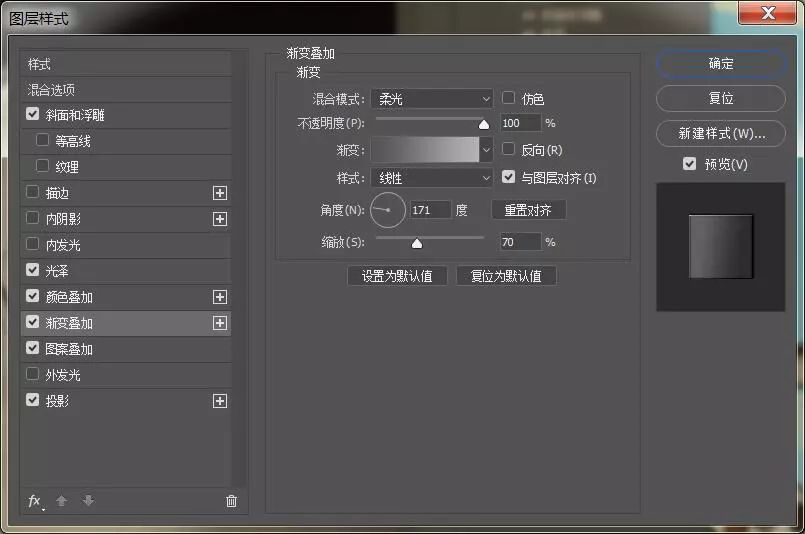Image resolution: width=805 pixels, height=534 pixels.
Task: Click the move effect up arrow
Action: 62,501
